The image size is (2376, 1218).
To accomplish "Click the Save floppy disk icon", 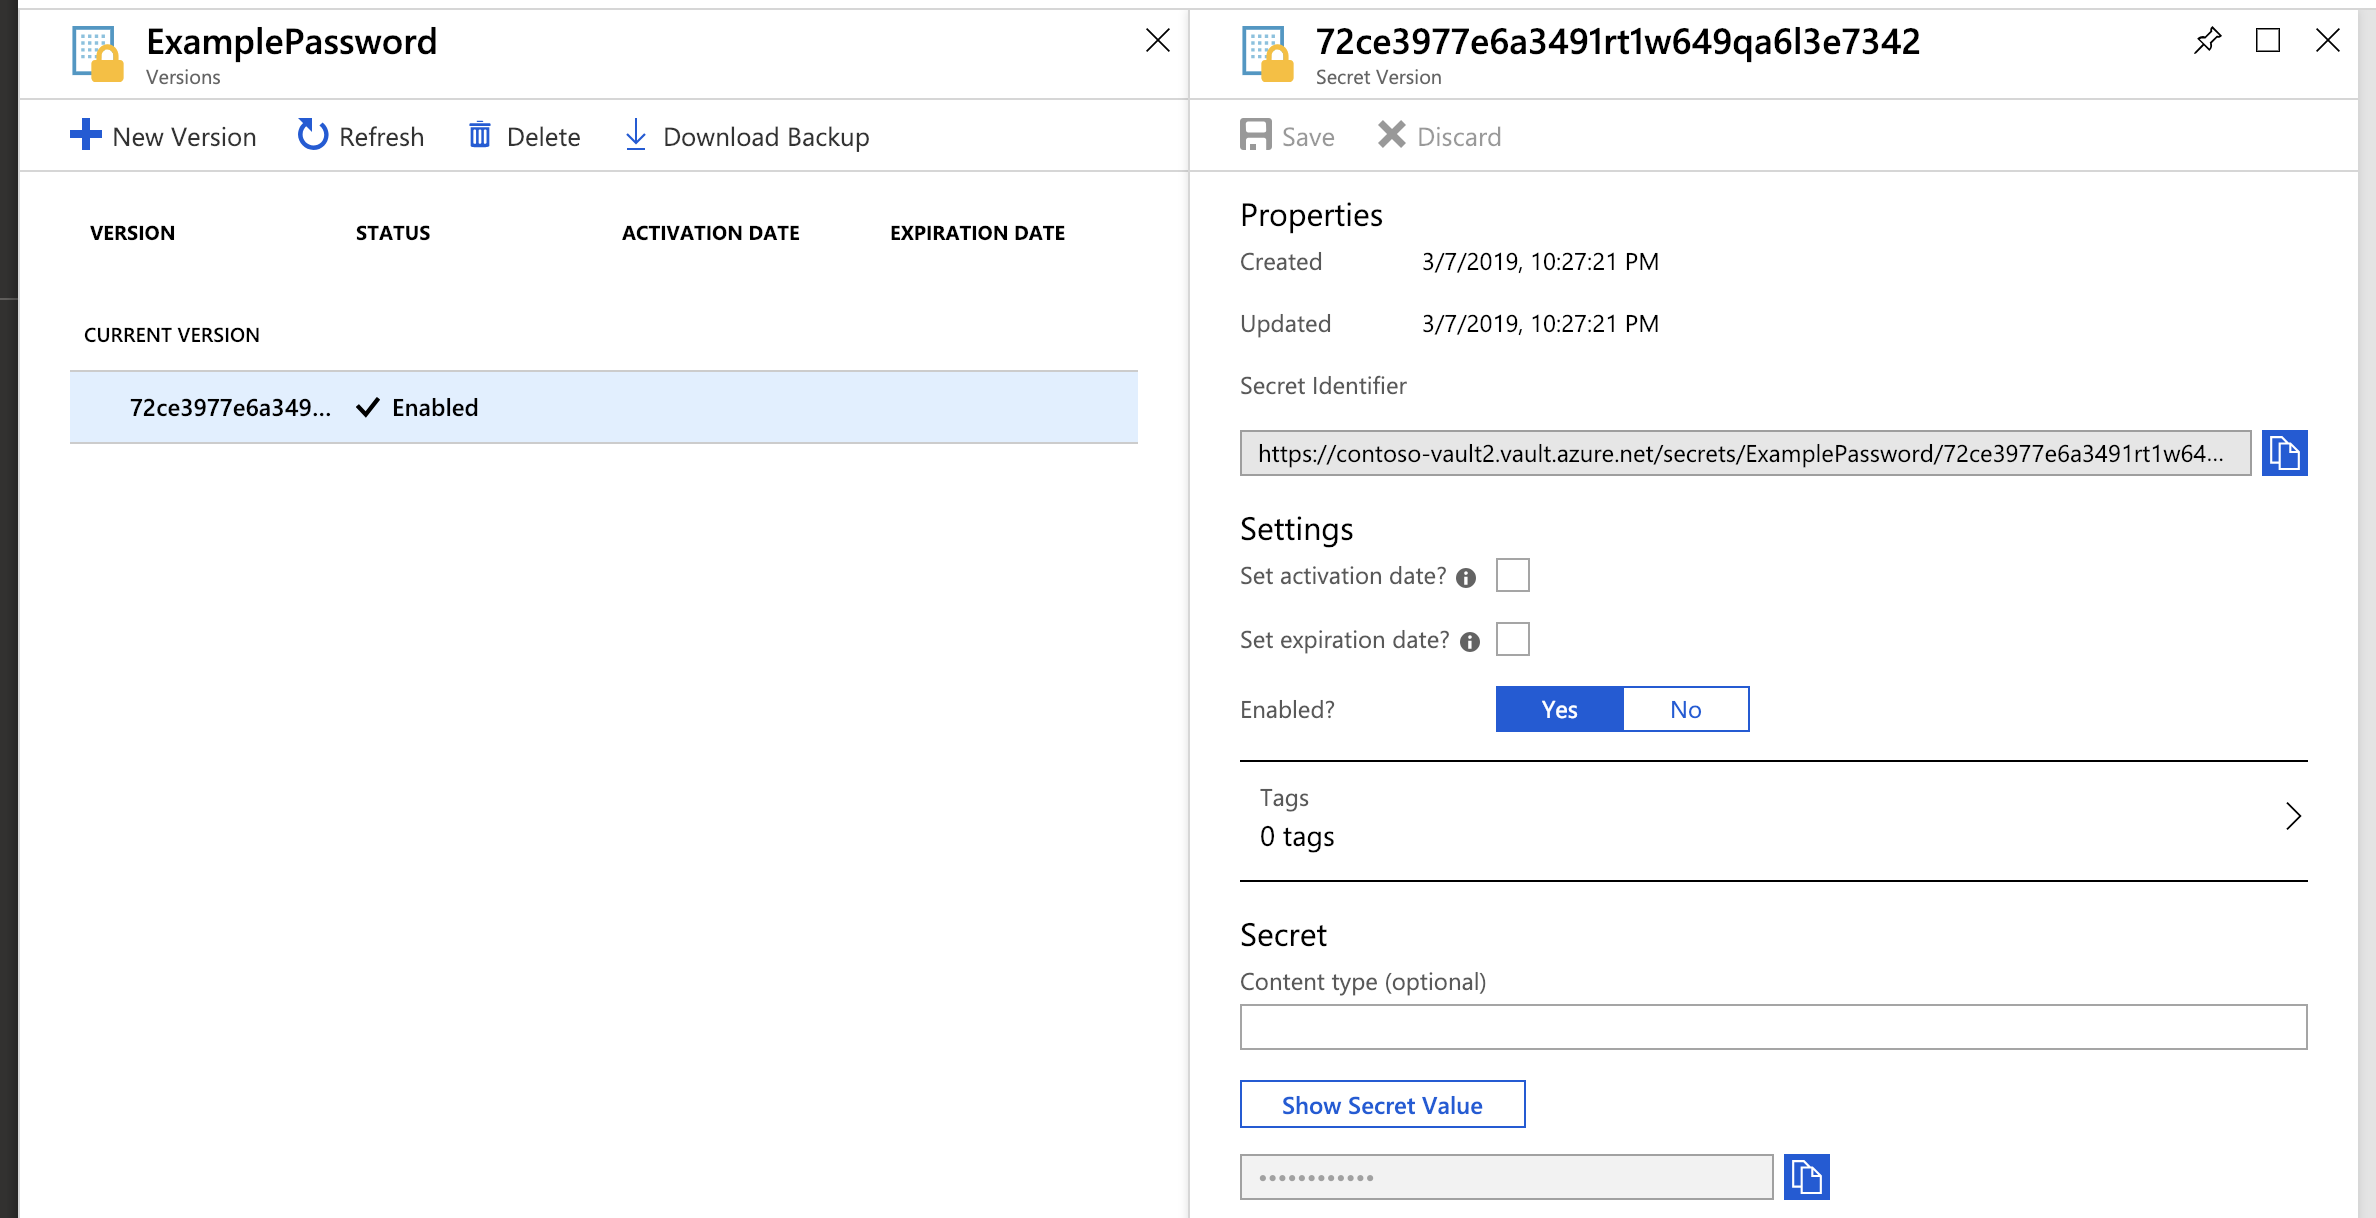I will pyautogui.click(x=1255, y=135).
